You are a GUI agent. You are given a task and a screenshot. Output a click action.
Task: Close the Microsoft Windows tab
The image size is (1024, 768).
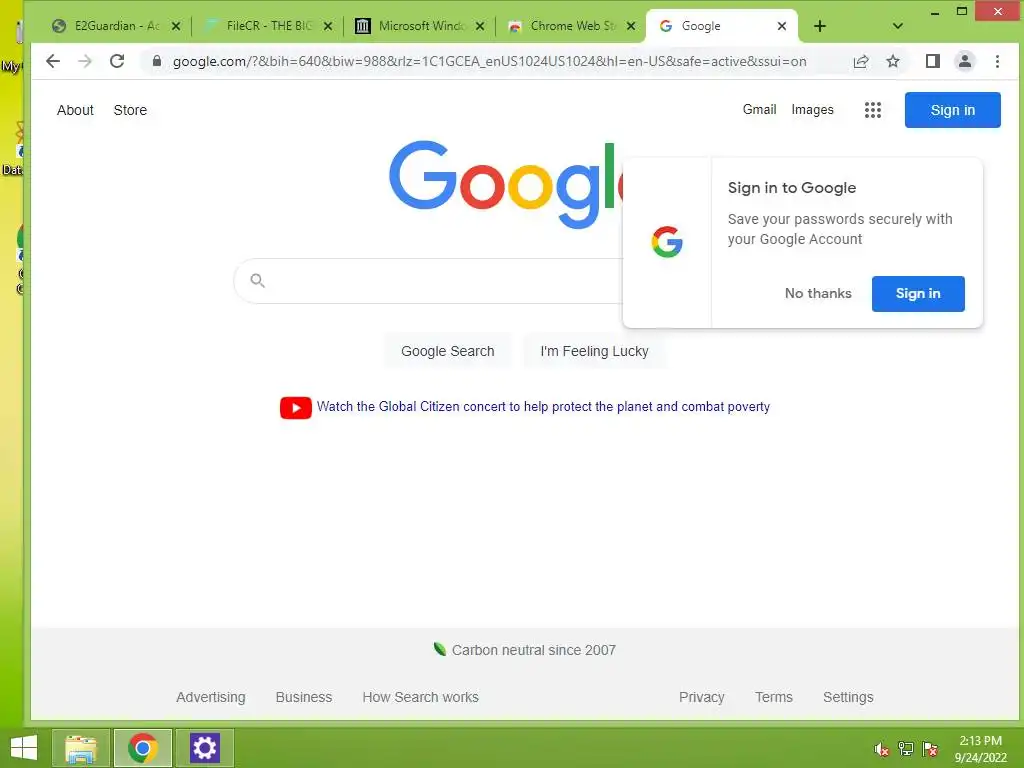[480, 26]
